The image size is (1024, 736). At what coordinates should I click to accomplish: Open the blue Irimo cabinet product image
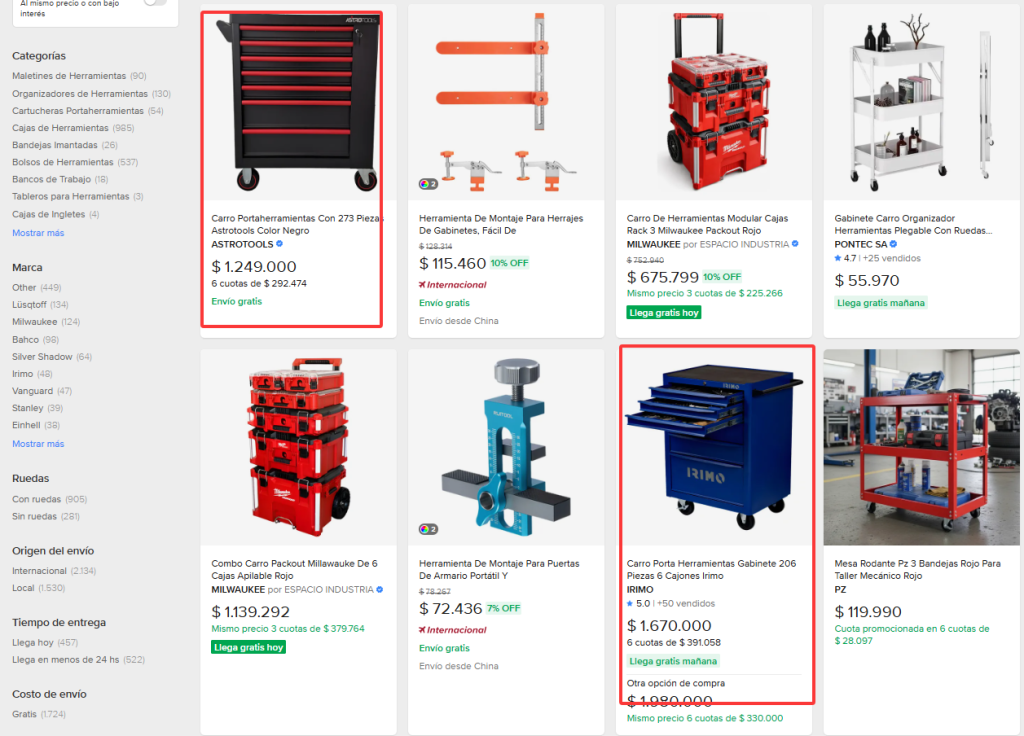(x=714, y=447)
